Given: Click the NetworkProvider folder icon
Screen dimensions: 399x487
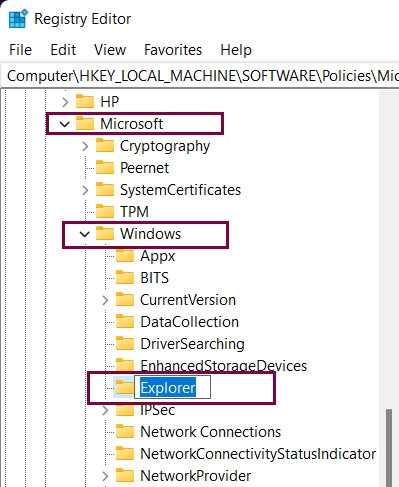Looking at the screenshot, I should pyautogui.click(x=125, y=475).
